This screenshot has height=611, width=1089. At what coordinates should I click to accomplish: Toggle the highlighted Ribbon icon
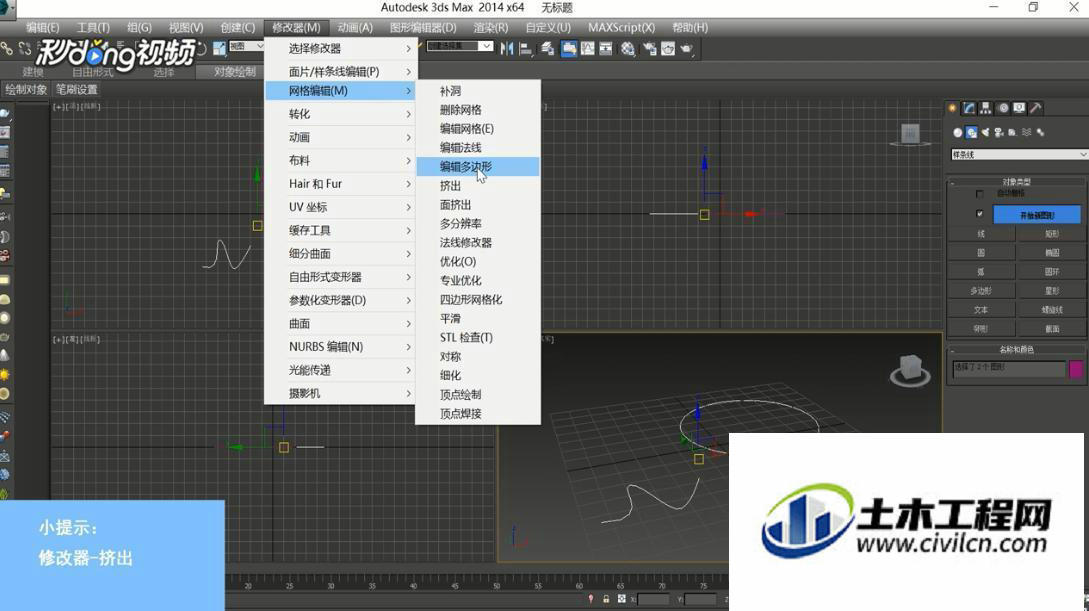pos(569,49)
